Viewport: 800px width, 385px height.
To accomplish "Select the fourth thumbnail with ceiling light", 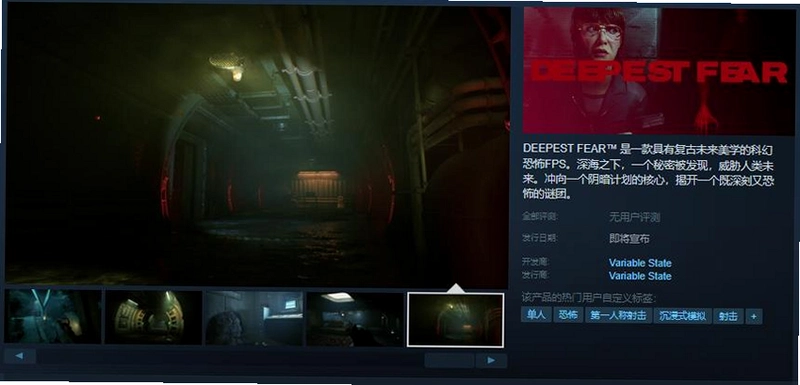I will point(355,319).
